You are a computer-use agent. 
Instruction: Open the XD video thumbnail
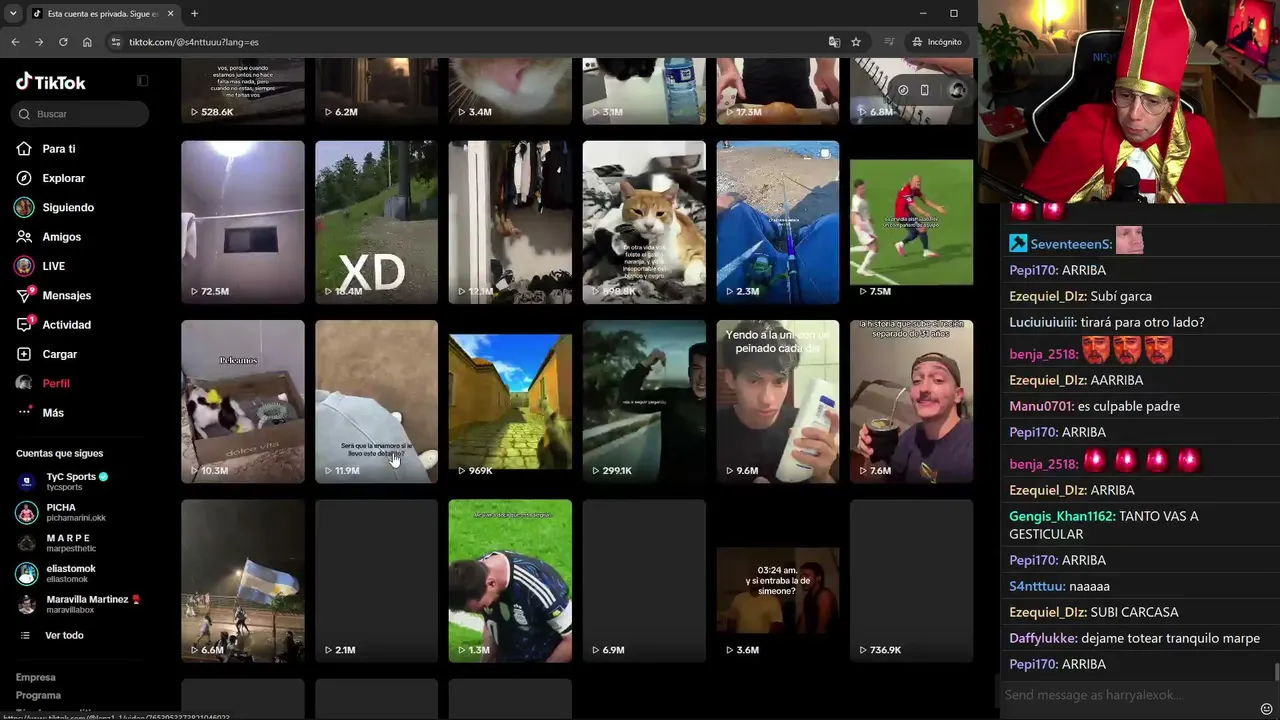point(376,222)
